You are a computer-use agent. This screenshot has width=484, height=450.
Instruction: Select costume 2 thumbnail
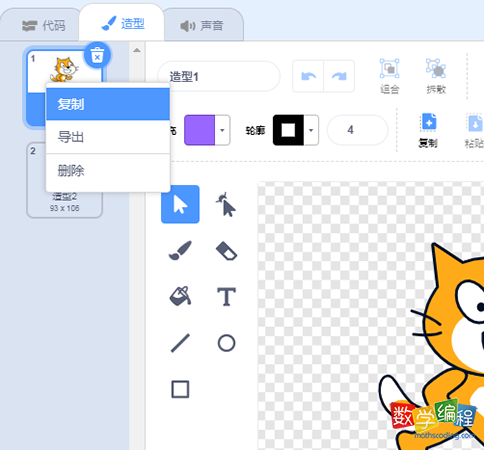tap(64, 180)
